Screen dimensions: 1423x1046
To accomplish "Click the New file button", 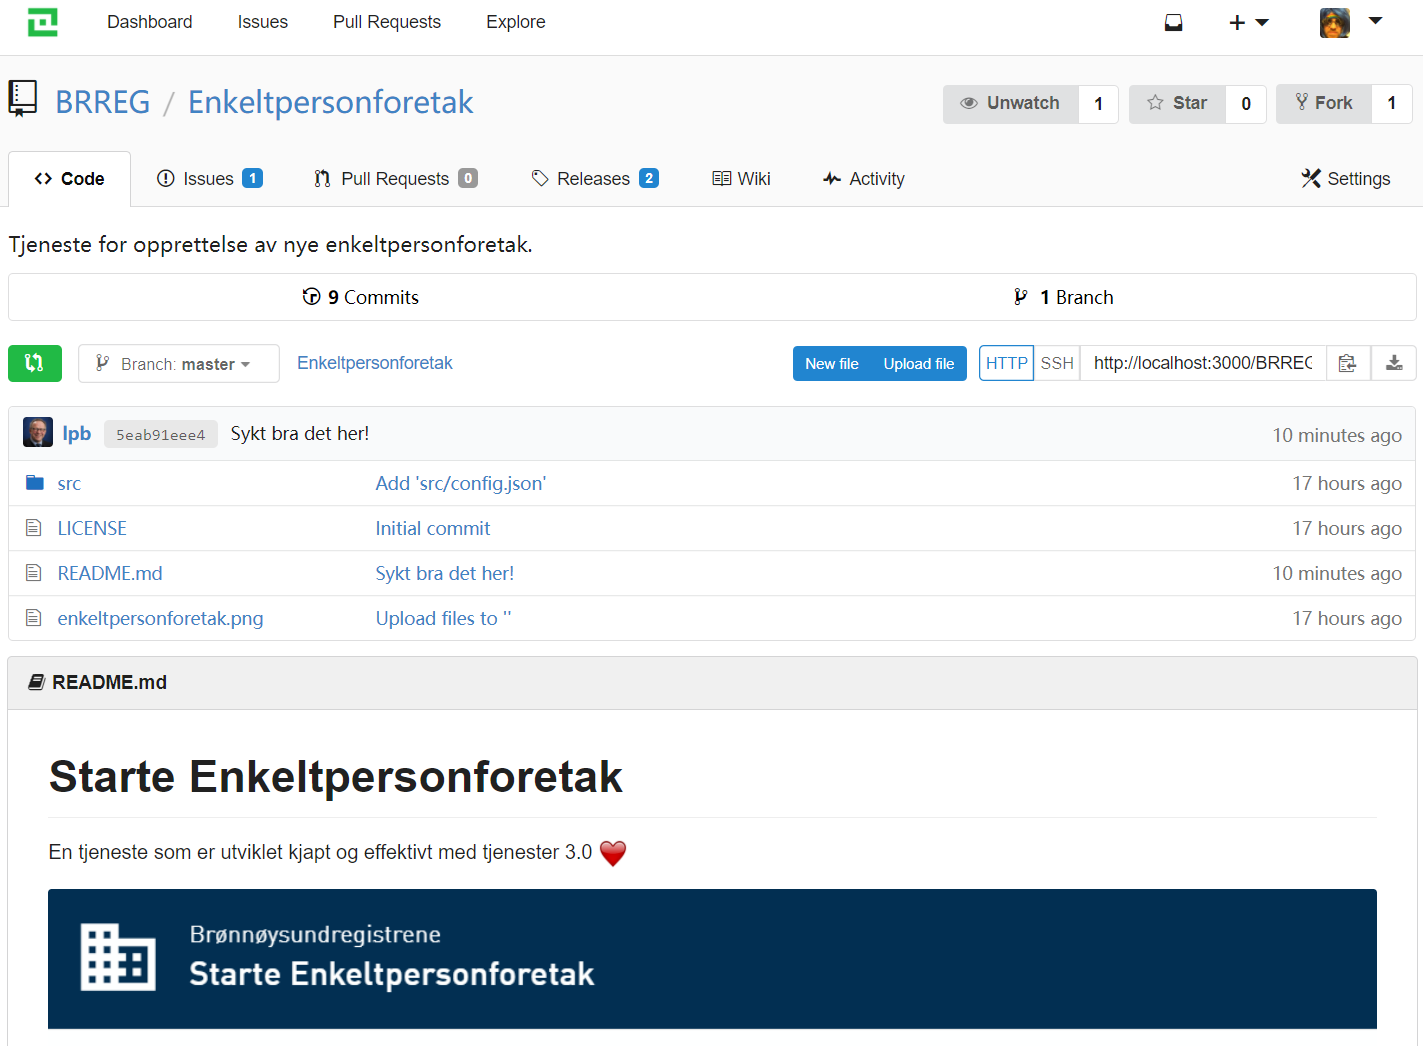I will click(x=832, y=364).
